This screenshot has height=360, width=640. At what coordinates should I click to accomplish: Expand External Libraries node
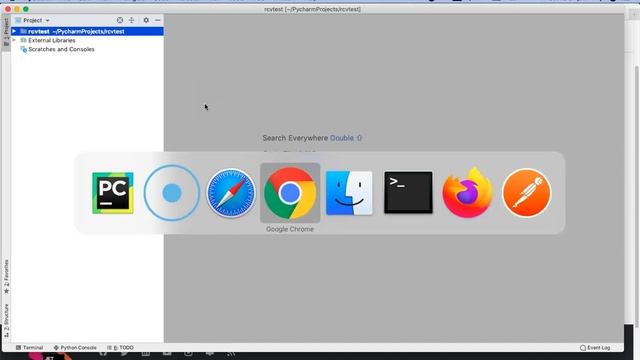tap(14, 40)
